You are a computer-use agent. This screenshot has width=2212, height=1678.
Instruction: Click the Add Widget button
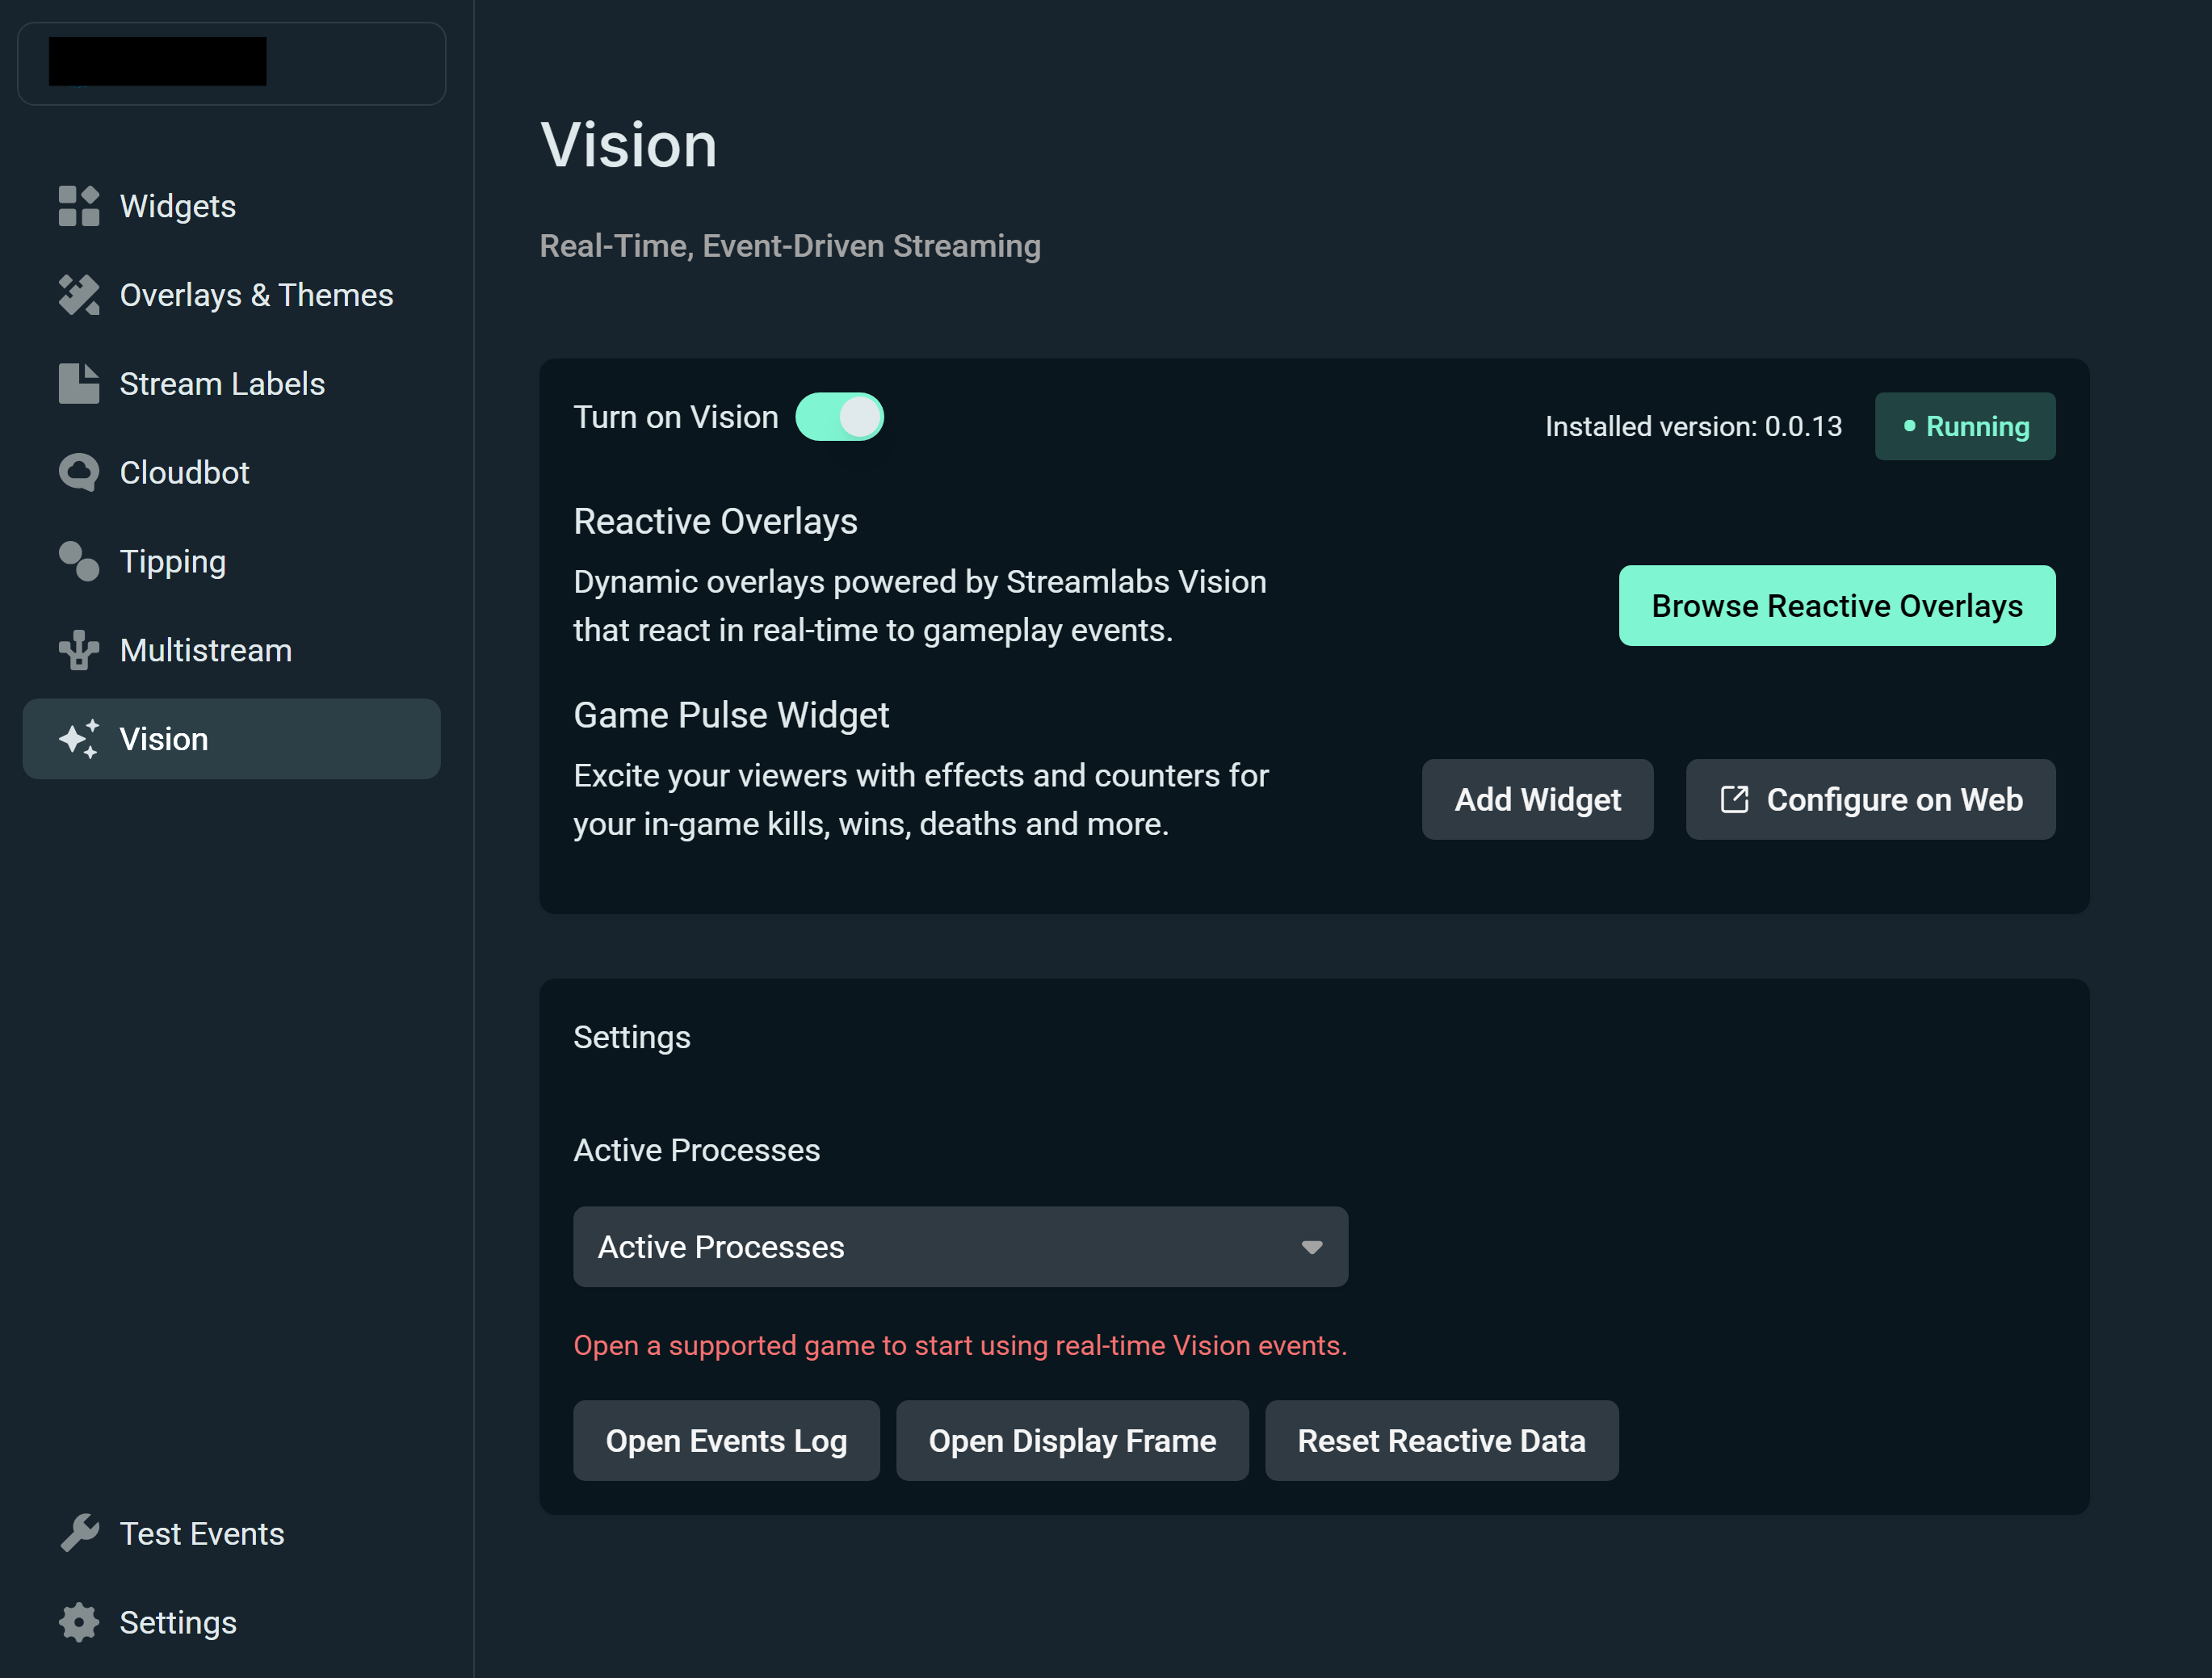[1537, 799]
